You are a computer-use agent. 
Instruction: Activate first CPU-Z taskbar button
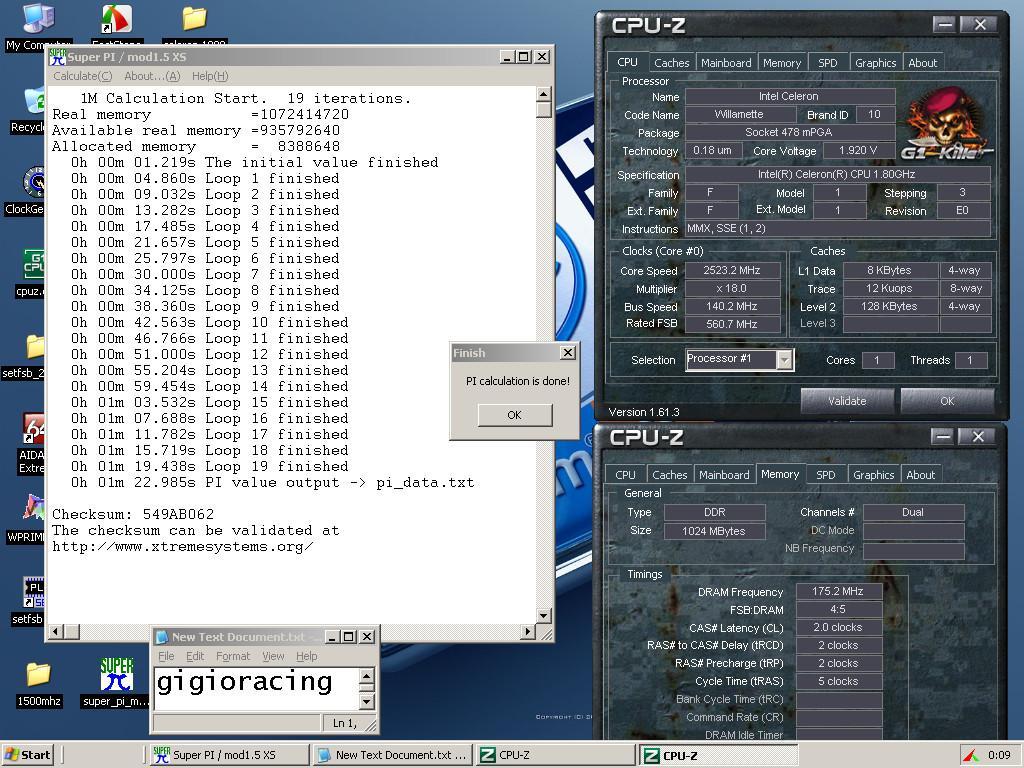point(555,755)
